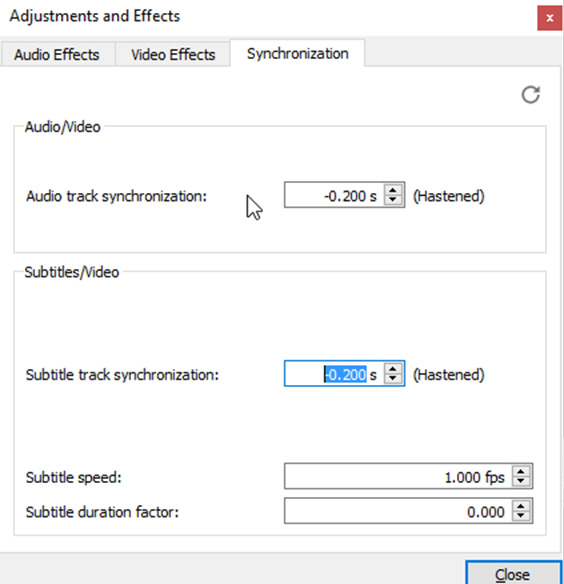The image size is (564, 584).
Task: Decrease subtitle duration factor
Action: tap(521, 516)
